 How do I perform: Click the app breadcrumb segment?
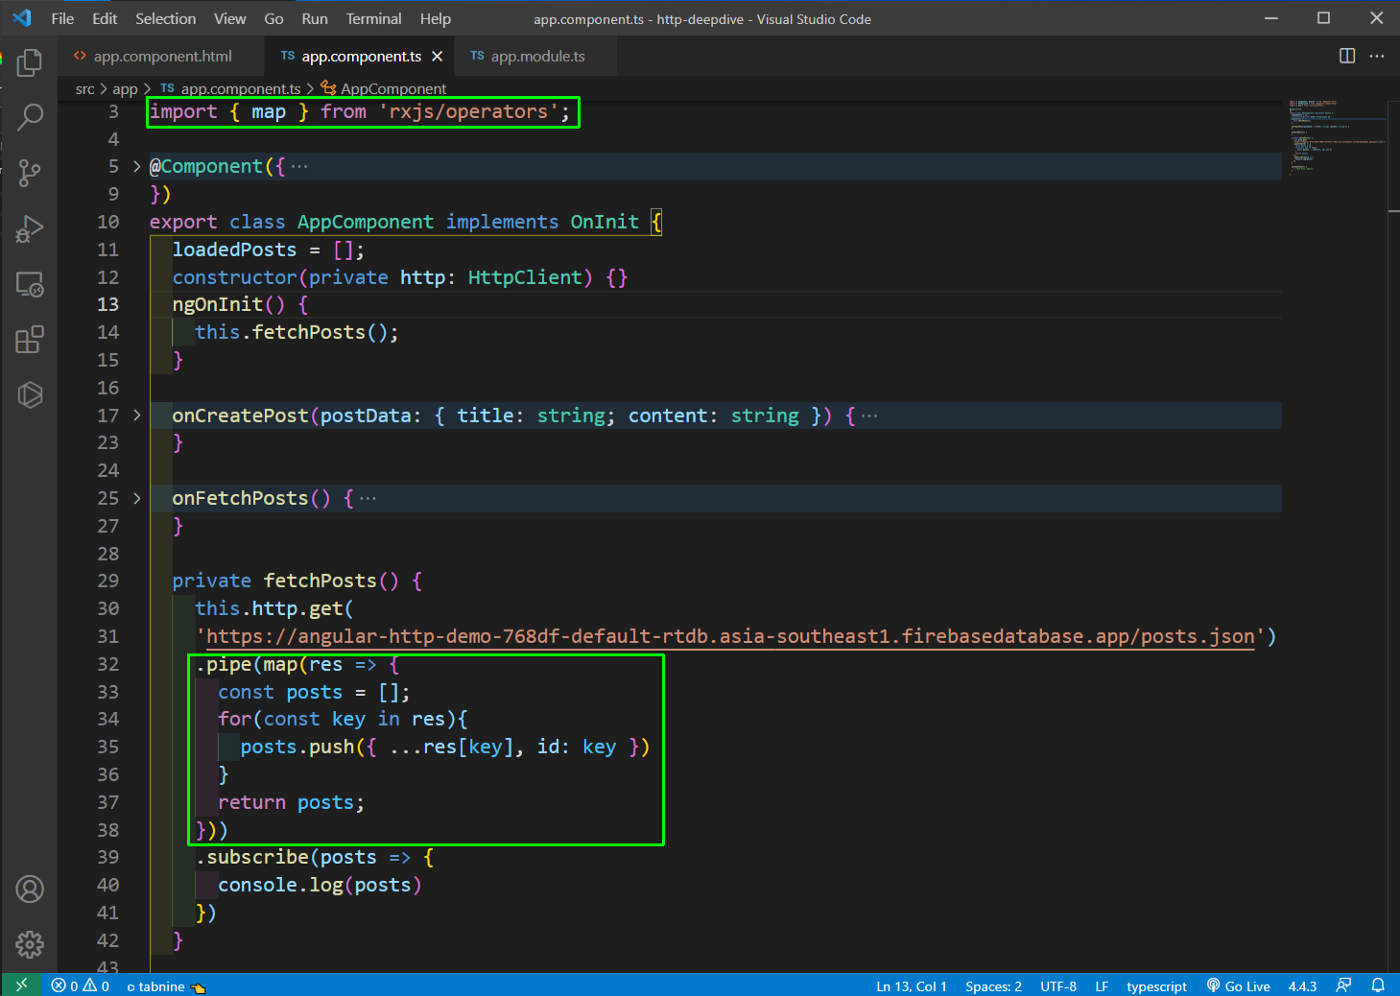[x=125, y=89]
